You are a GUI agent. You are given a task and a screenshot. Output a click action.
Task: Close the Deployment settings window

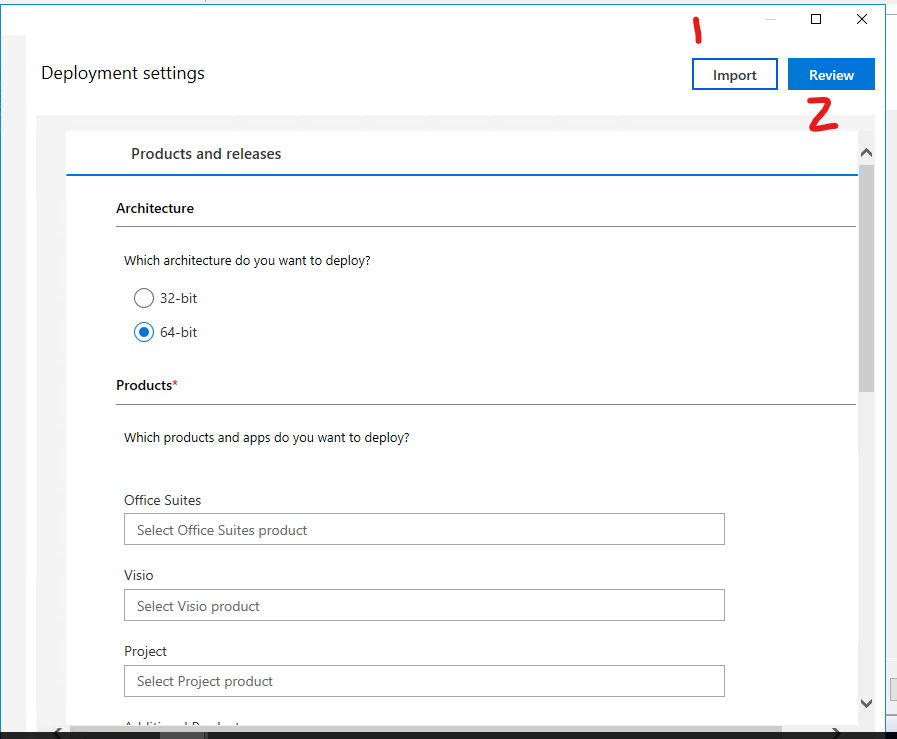point(862,19)
